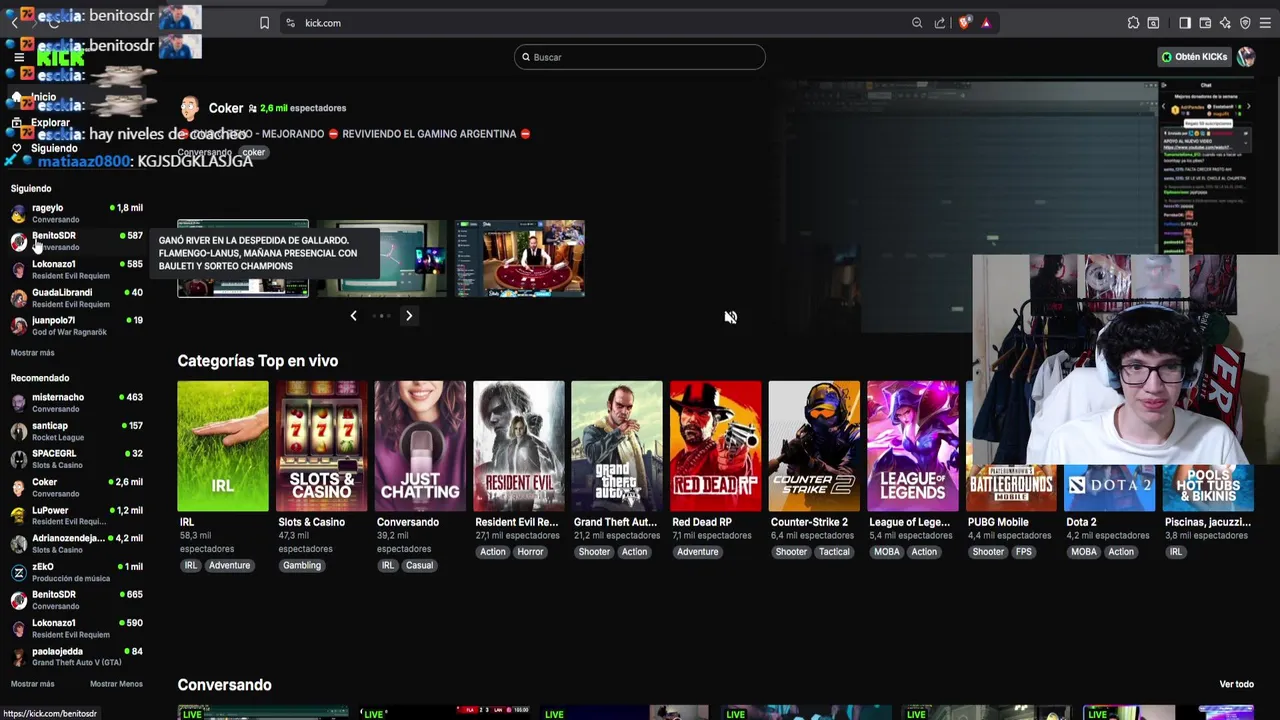Unmute the featured stream preview
The width and height of the screenshot is (1280, 720).
tap(731, 317)
